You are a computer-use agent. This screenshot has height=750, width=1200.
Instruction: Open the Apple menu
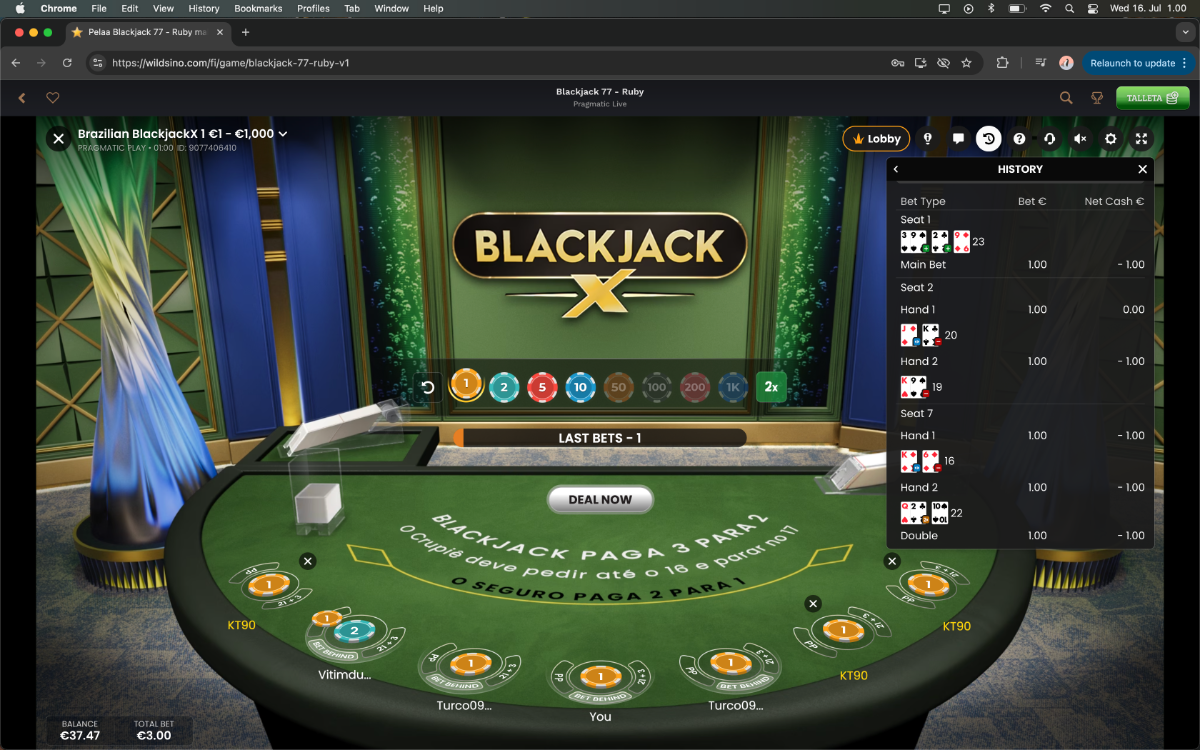click(x=20, y=8)
